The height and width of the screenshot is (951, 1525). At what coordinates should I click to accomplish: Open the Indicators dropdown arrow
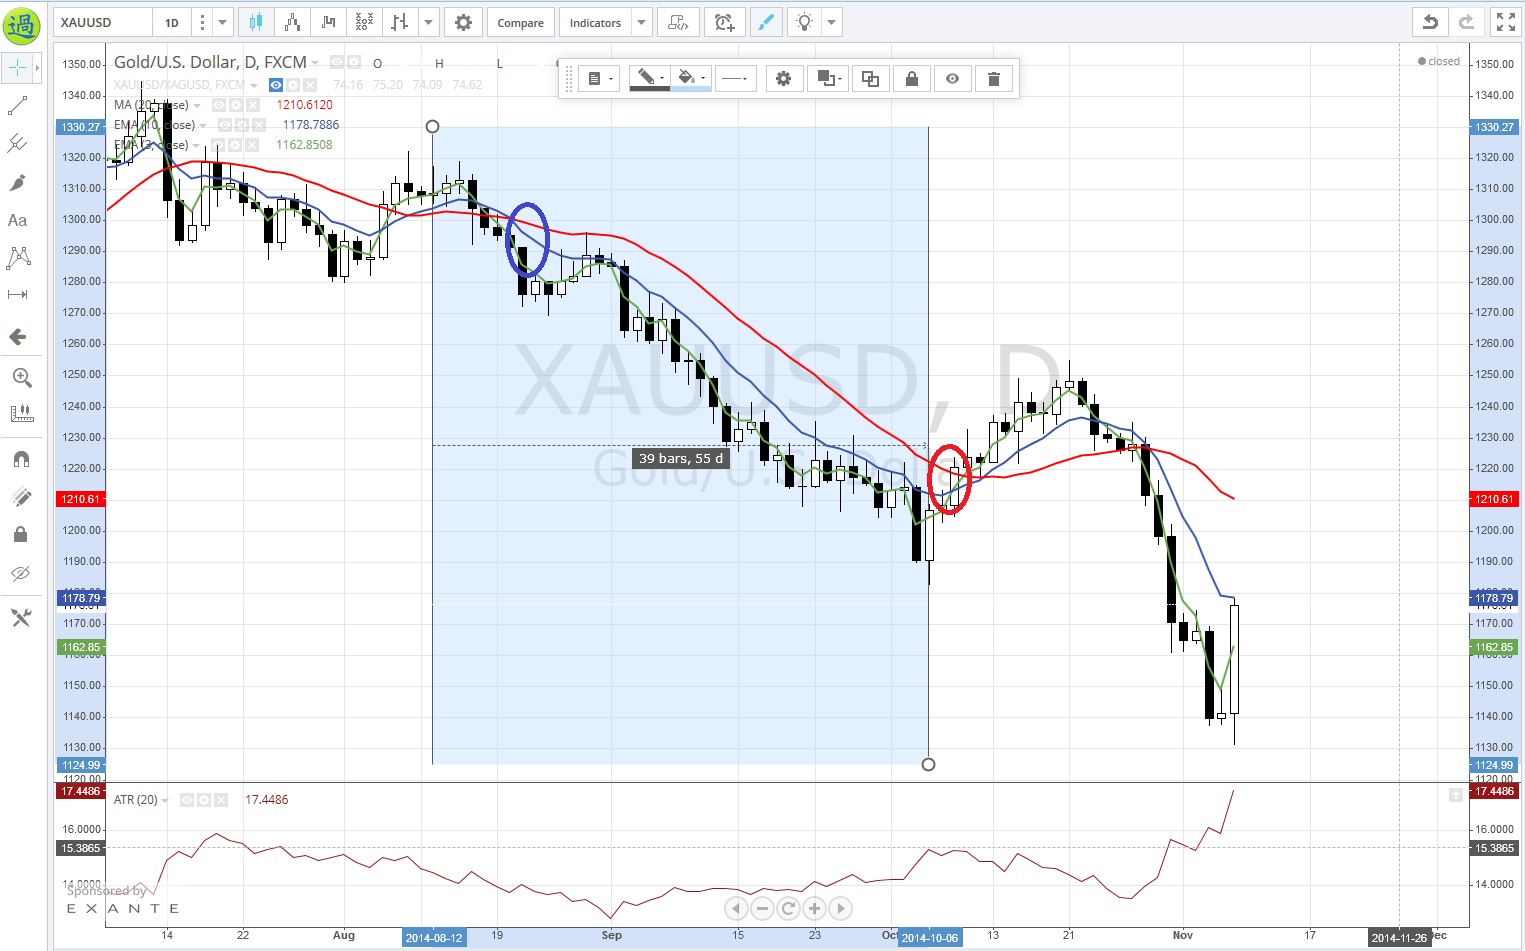click(x=642, y=22)
